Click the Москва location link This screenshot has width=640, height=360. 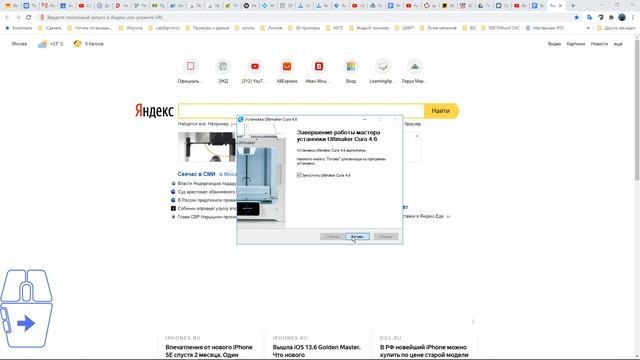click(19, 44)
